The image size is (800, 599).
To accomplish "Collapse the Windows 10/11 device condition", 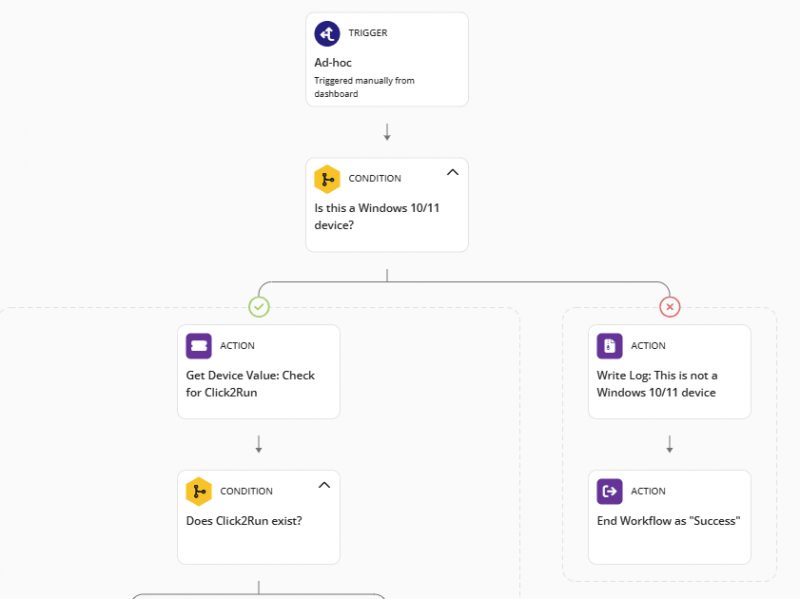I will point(453,172).
